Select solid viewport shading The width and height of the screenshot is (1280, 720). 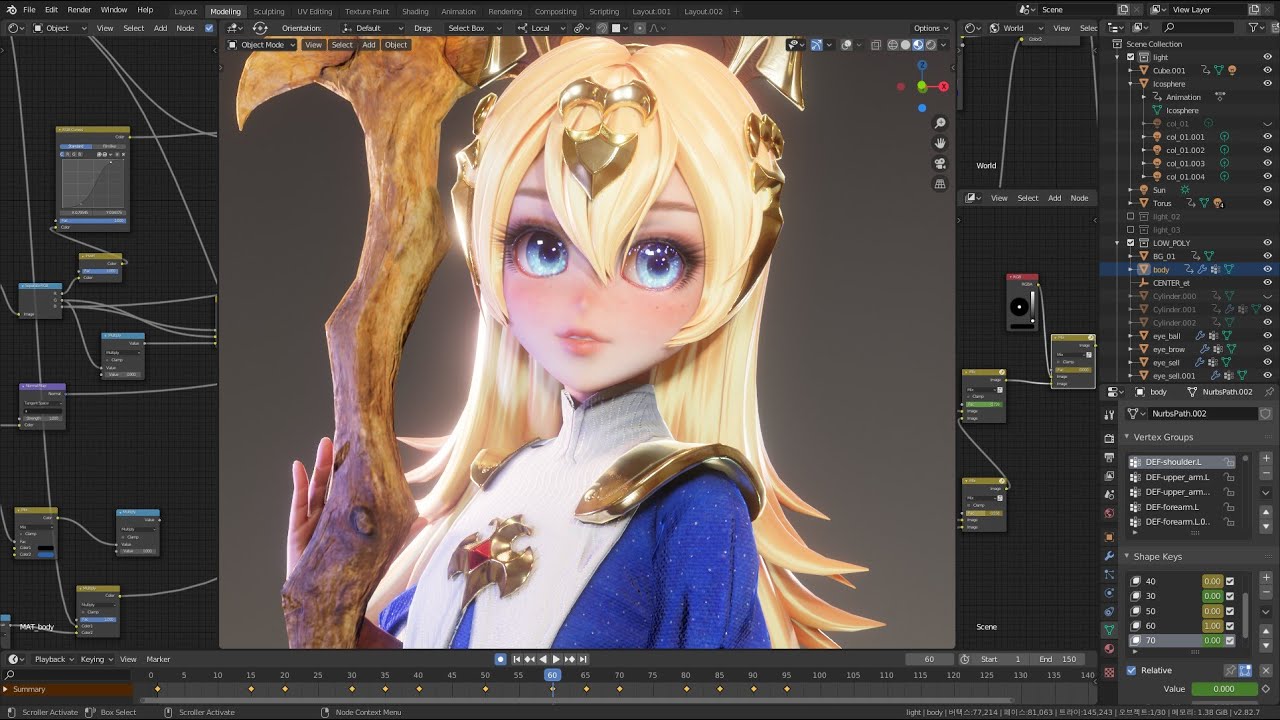(906, 44)
